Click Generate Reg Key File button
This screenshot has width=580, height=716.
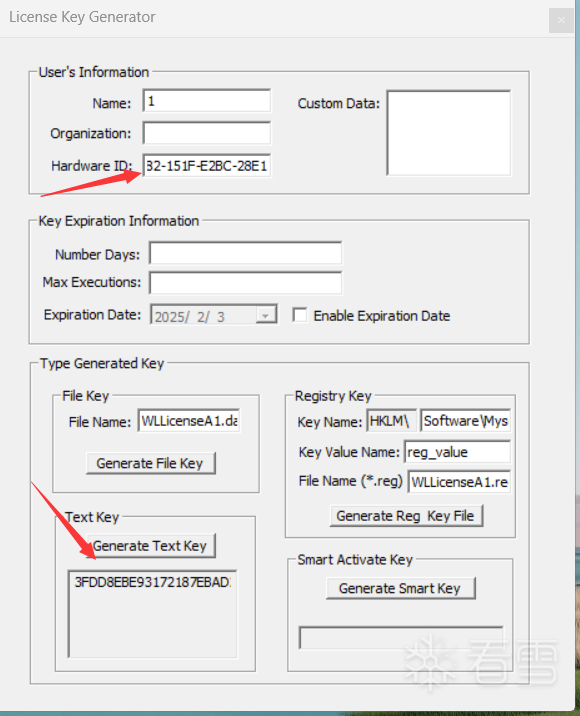coord(406,516)
